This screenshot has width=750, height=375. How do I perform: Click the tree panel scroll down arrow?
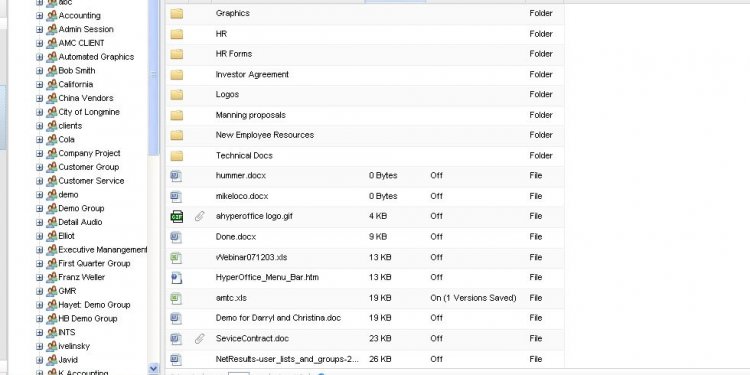click(x=154, y=368)
